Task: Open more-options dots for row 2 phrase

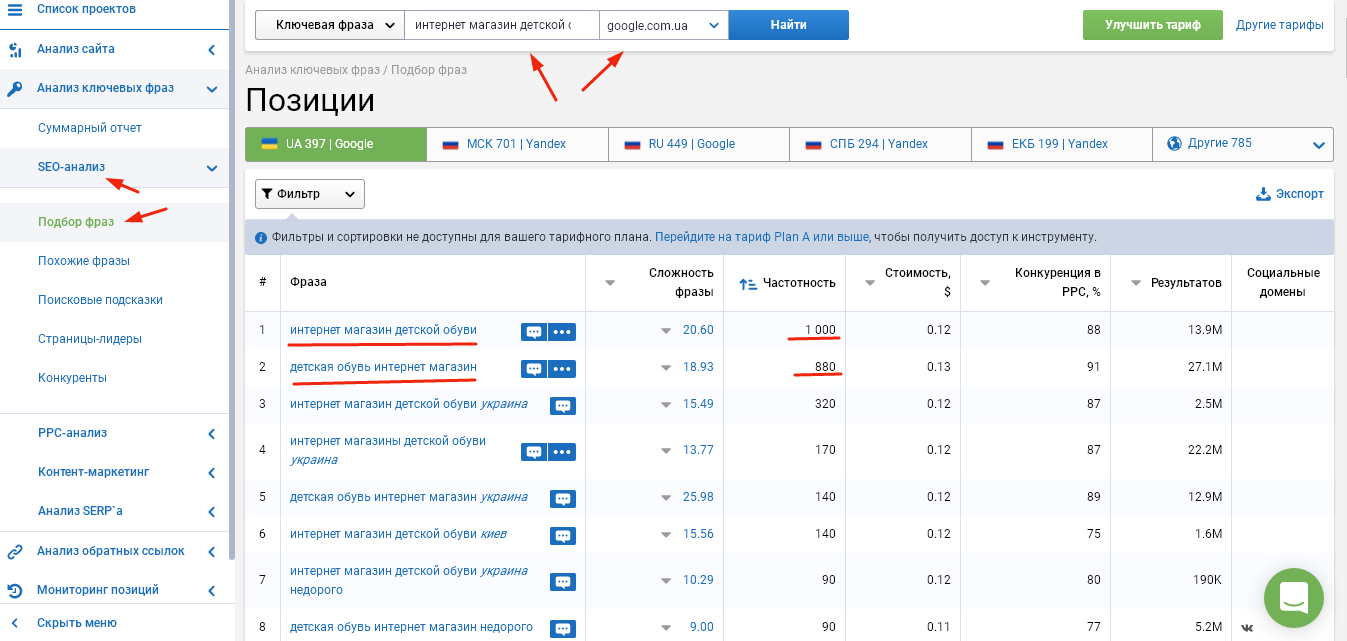Action: (x=563, y=369)
